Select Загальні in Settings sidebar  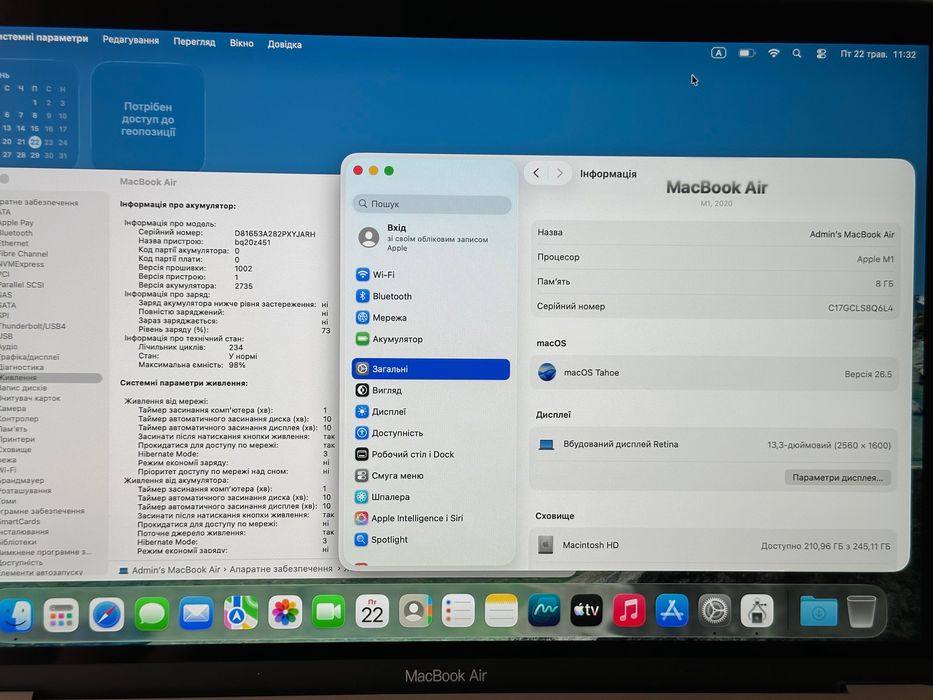tap(431, 369)
